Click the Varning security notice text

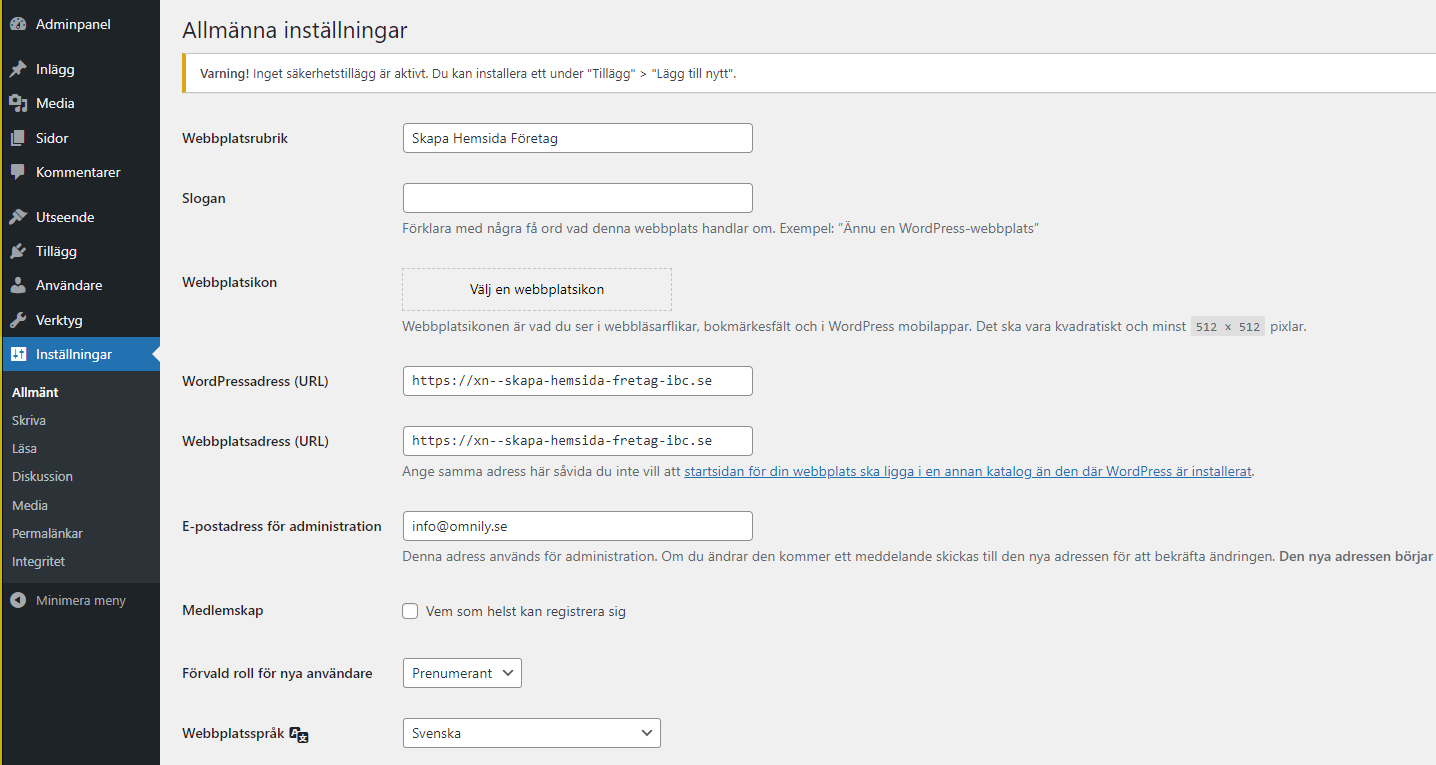[x=468, y=74]
